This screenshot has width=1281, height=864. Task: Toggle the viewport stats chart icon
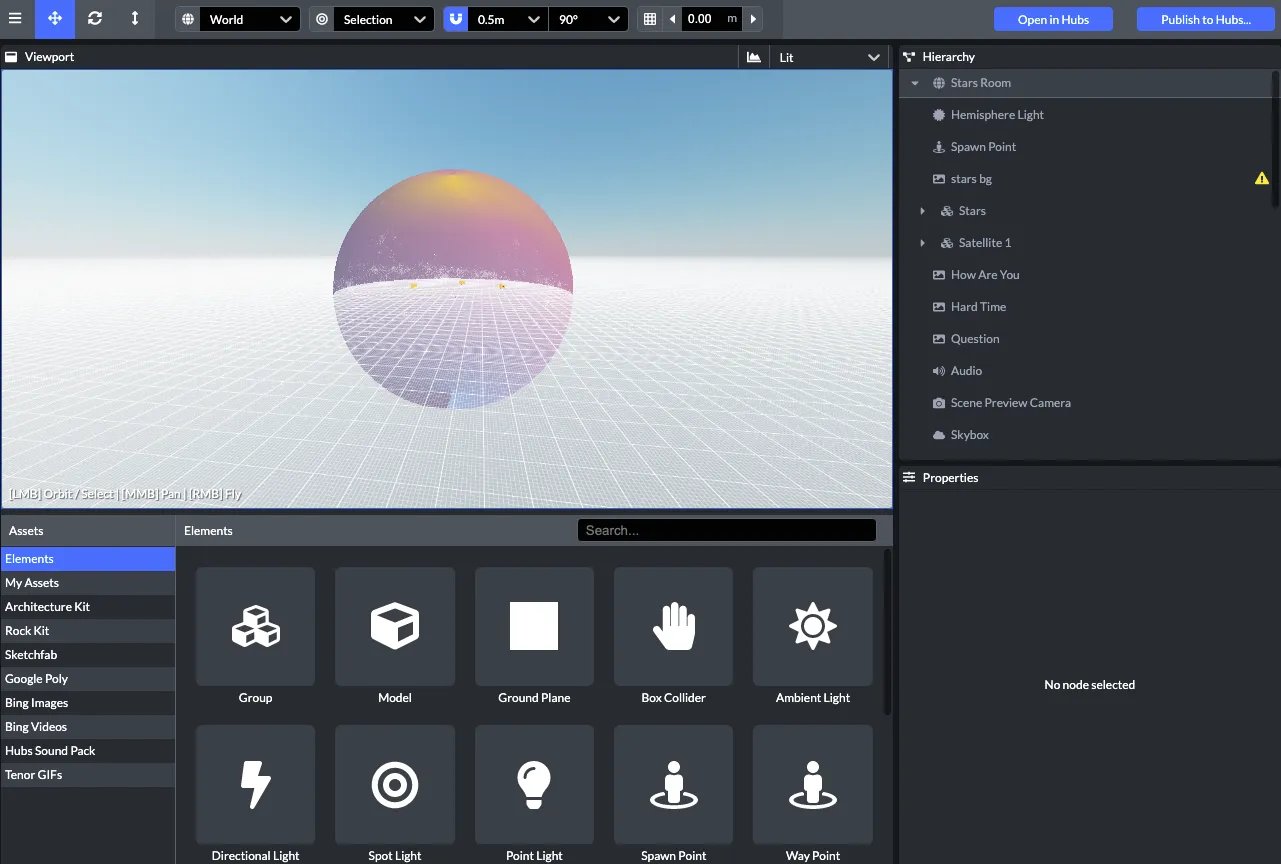(x=754, y=57)
